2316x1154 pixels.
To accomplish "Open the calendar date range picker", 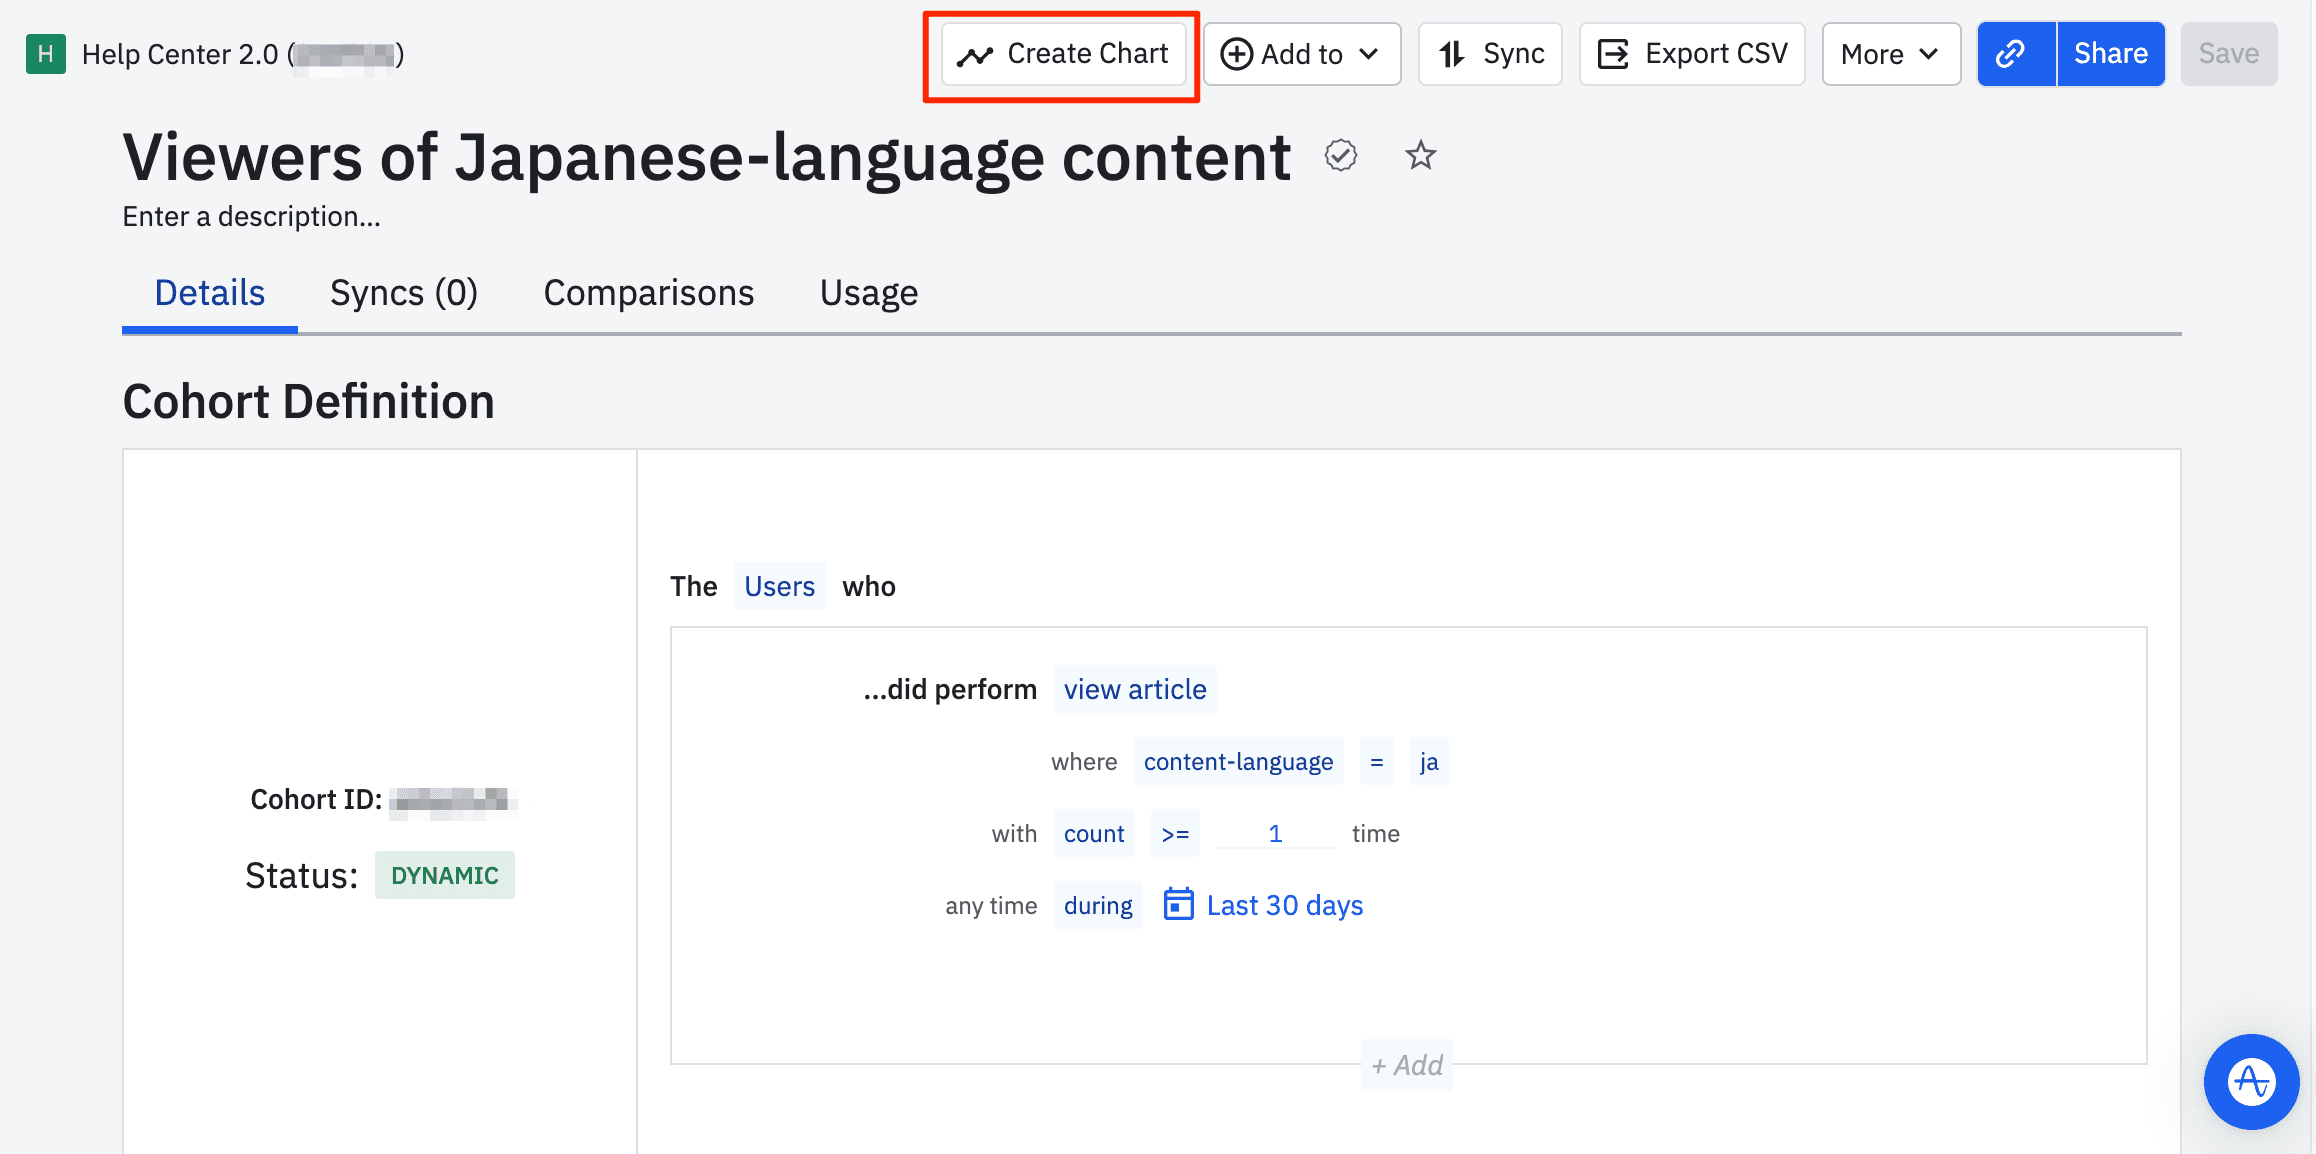I will [1264, 905].
